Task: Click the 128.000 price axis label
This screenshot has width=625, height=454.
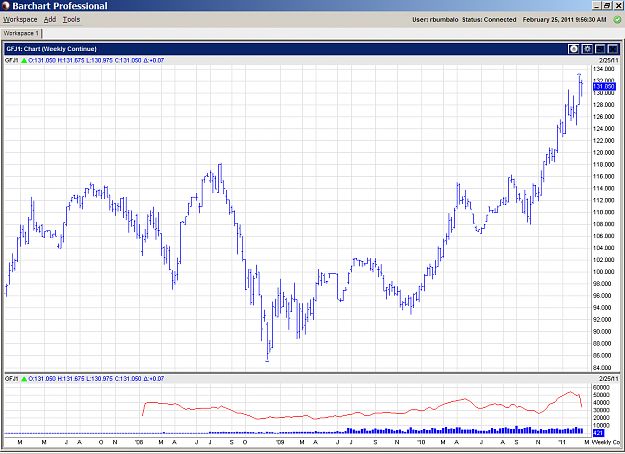Action: [603, 105]
